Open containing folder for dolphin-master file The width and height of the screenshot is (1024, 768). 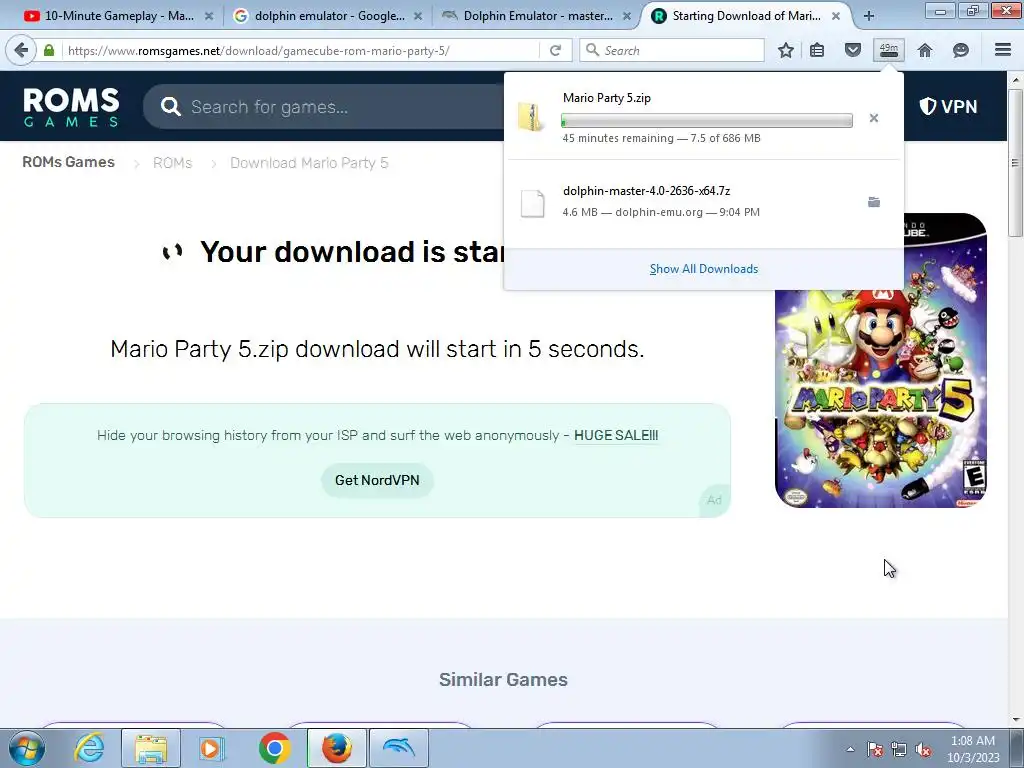pyautogui.click(x=874, y=202)
